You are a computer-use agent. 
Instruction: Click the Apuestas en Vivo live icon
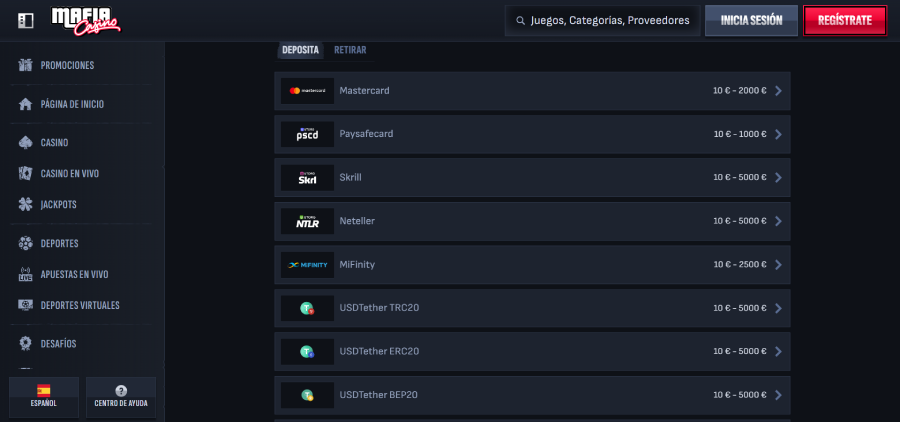(x=25, y=274)
